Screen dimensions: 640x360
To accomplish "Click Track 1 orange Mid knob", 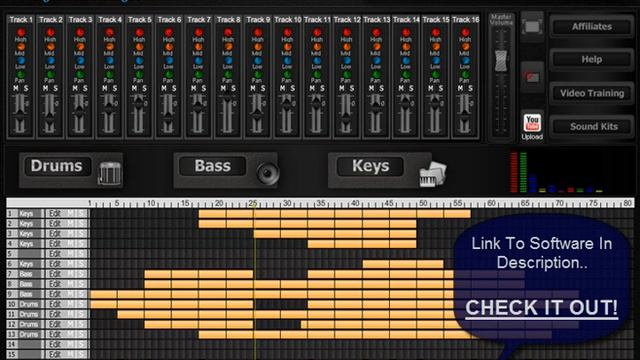I will (x=20, y=47).
